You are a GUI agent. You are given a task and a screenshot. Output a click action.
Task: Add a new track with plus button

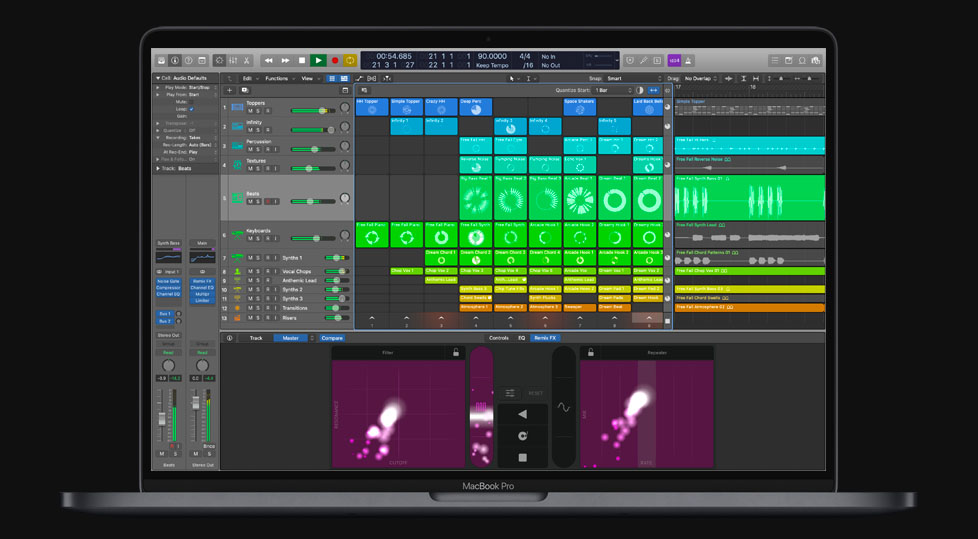(x=230, y=90)
